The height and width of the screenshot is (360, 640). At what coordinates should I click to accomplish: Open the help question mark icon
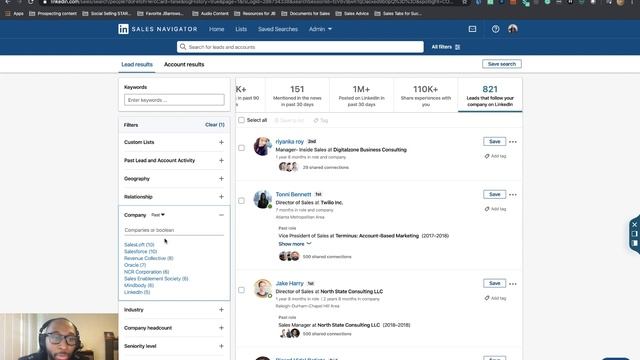(496, 29)
